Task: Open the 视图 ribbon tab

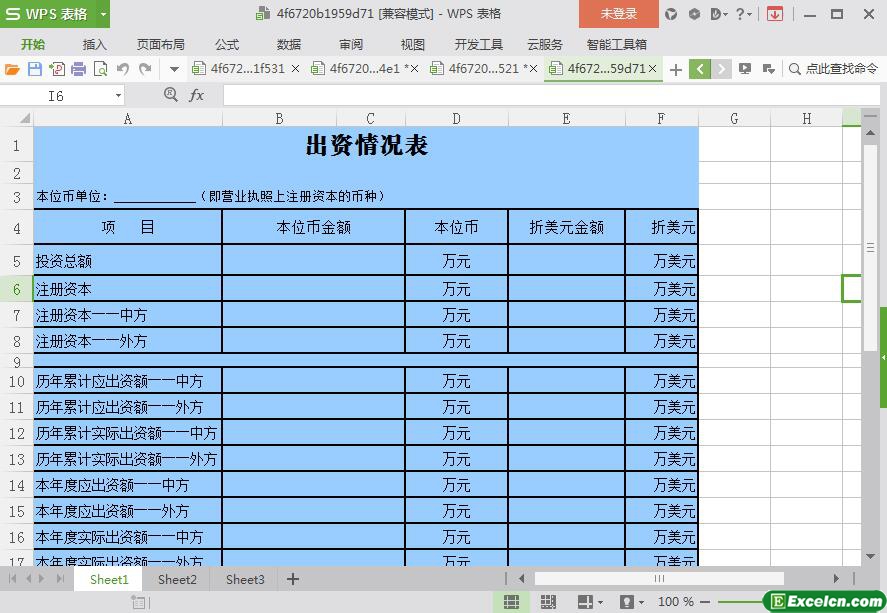Action: (x=412, y=45)
